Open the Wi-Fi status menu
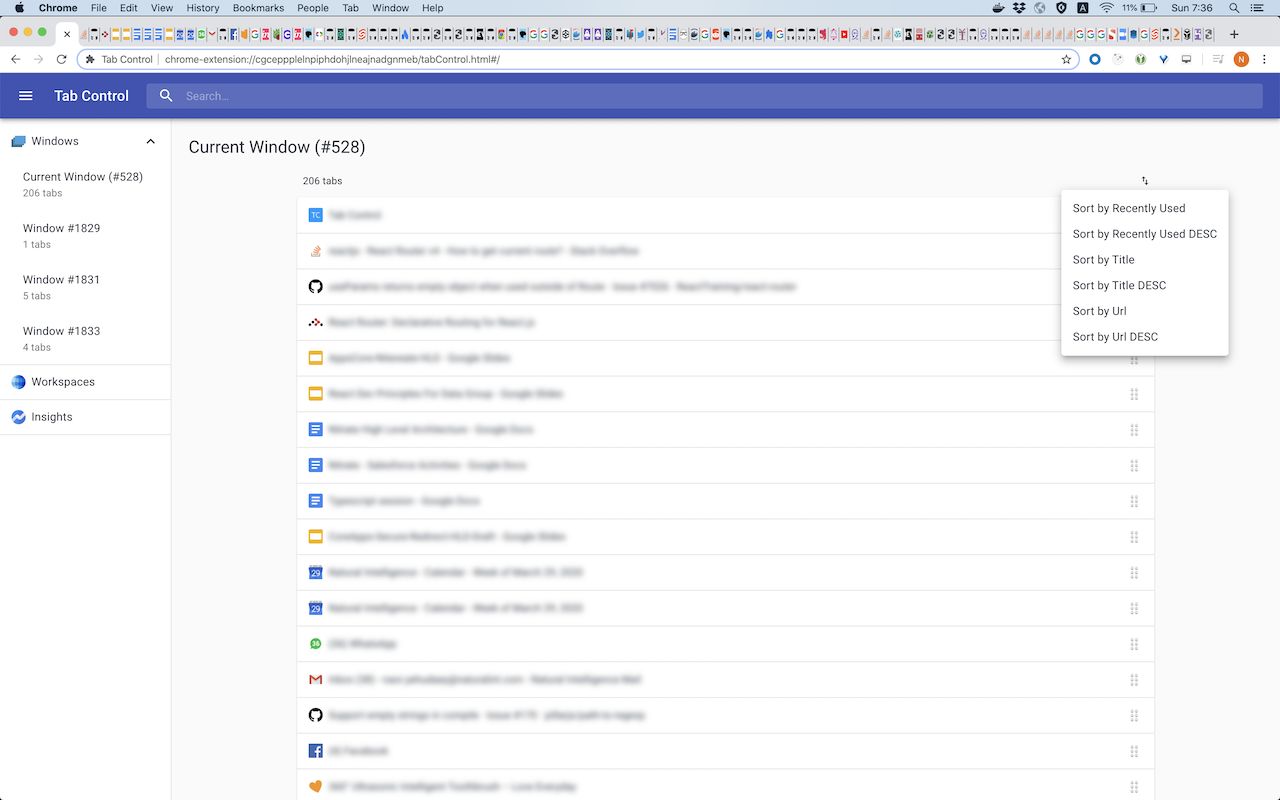The height and width of the screenshot is (800, 1280). (1106, 8)
